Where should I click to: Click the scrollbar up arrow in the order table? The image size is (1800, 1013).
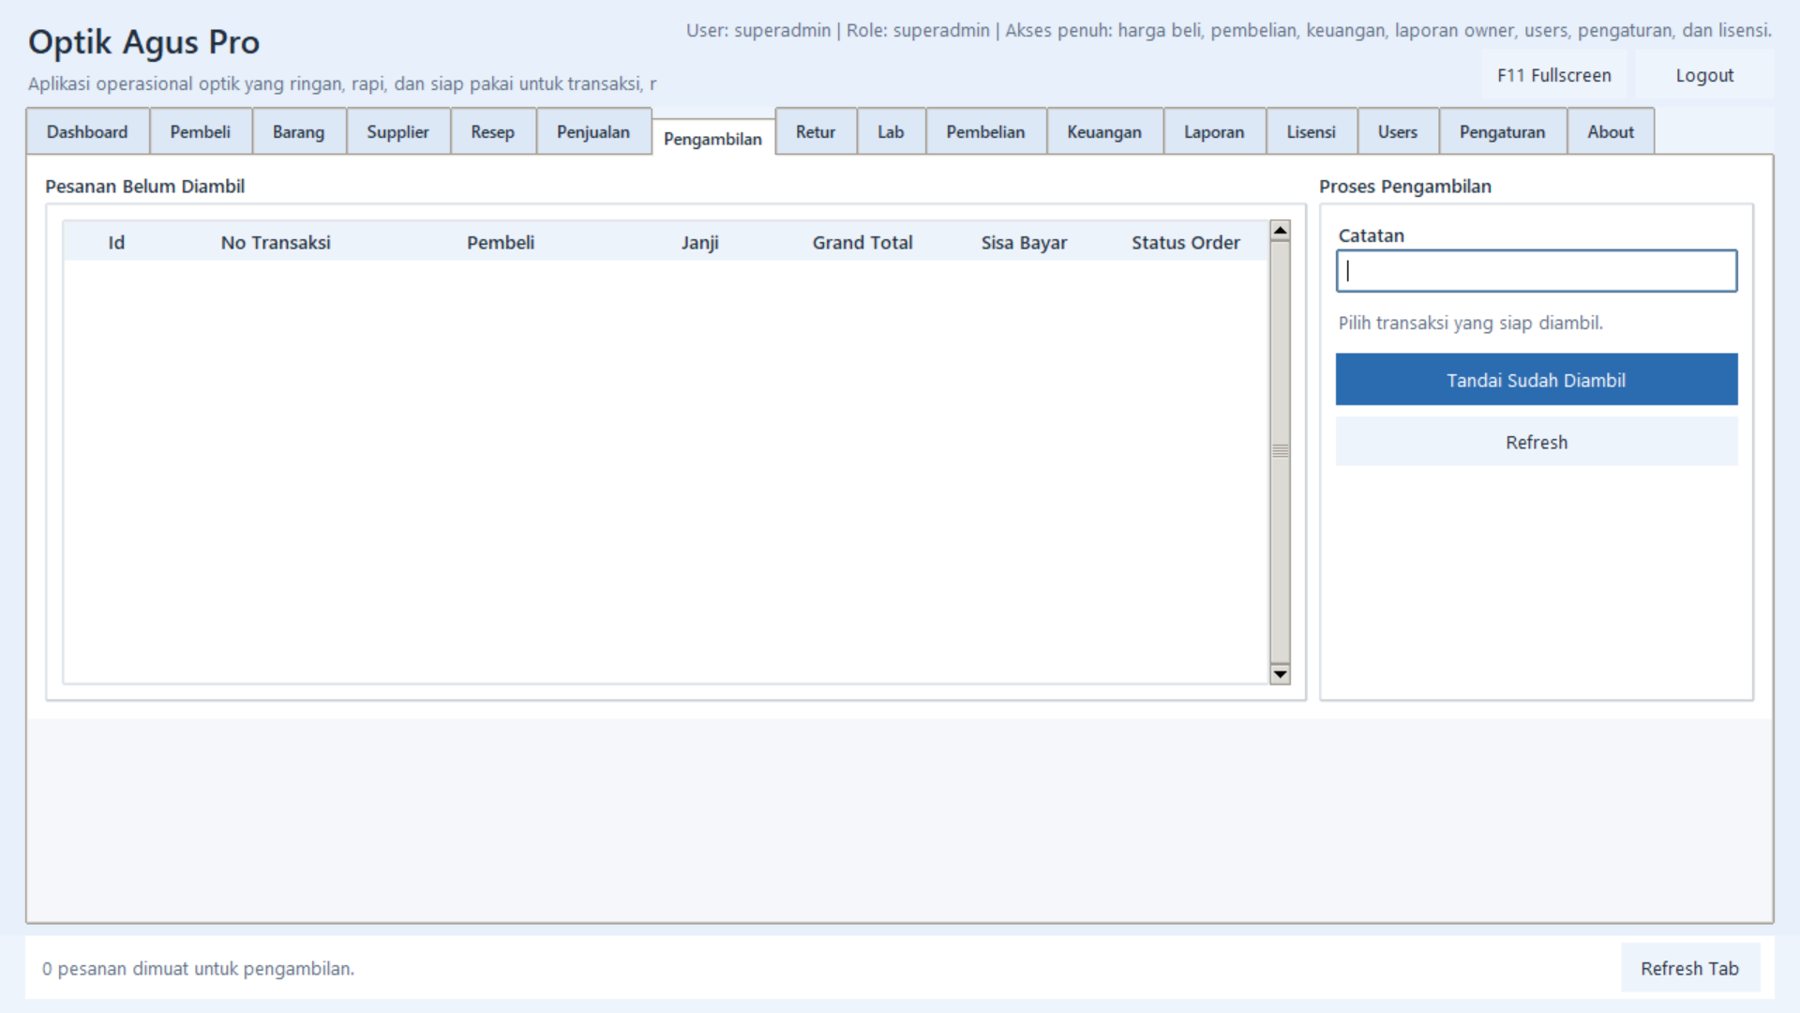click(1279, 231)
